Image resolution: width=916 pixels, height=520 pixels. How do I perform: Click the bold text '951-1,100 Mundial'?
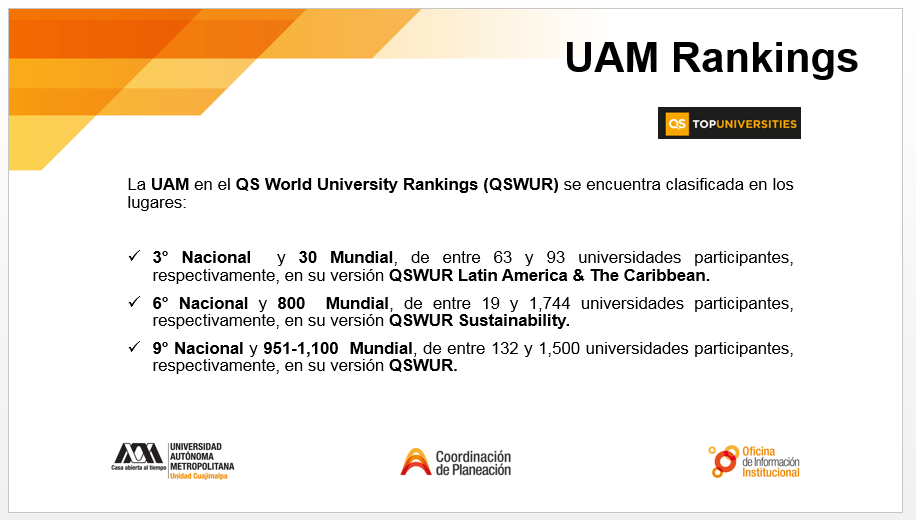(x=338, y=349)
